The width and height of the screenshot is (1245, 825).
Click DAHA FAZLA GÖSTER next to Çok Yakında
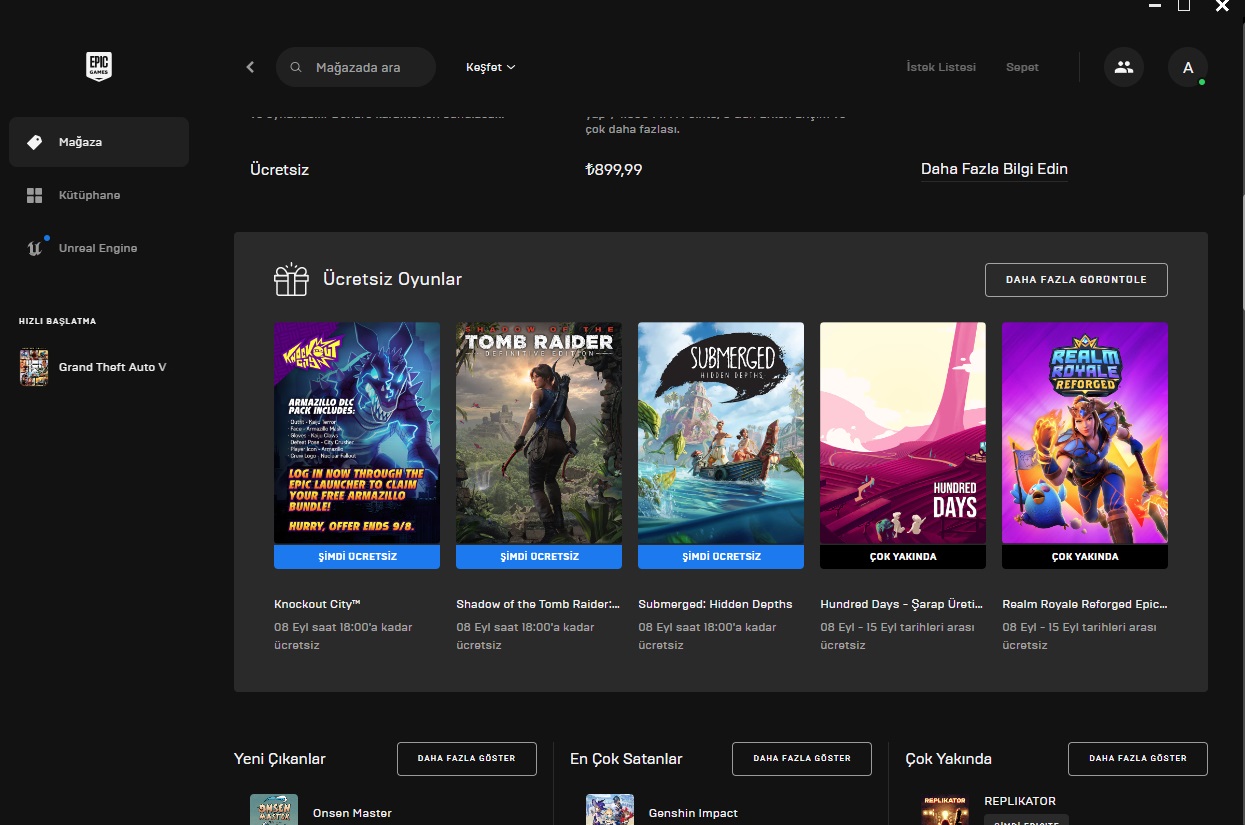coord(1138,759)
